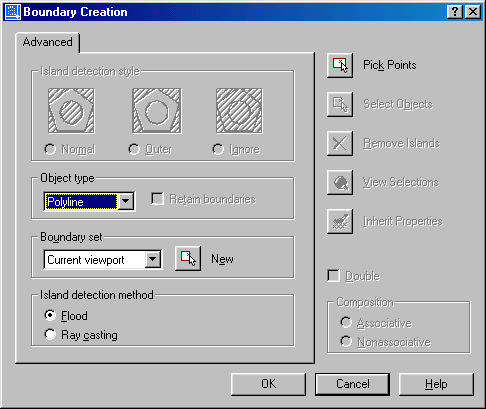The width and height of the screenshot is (486, 409).
Task: Click the Help button
Action: click(x=436, y=384)
